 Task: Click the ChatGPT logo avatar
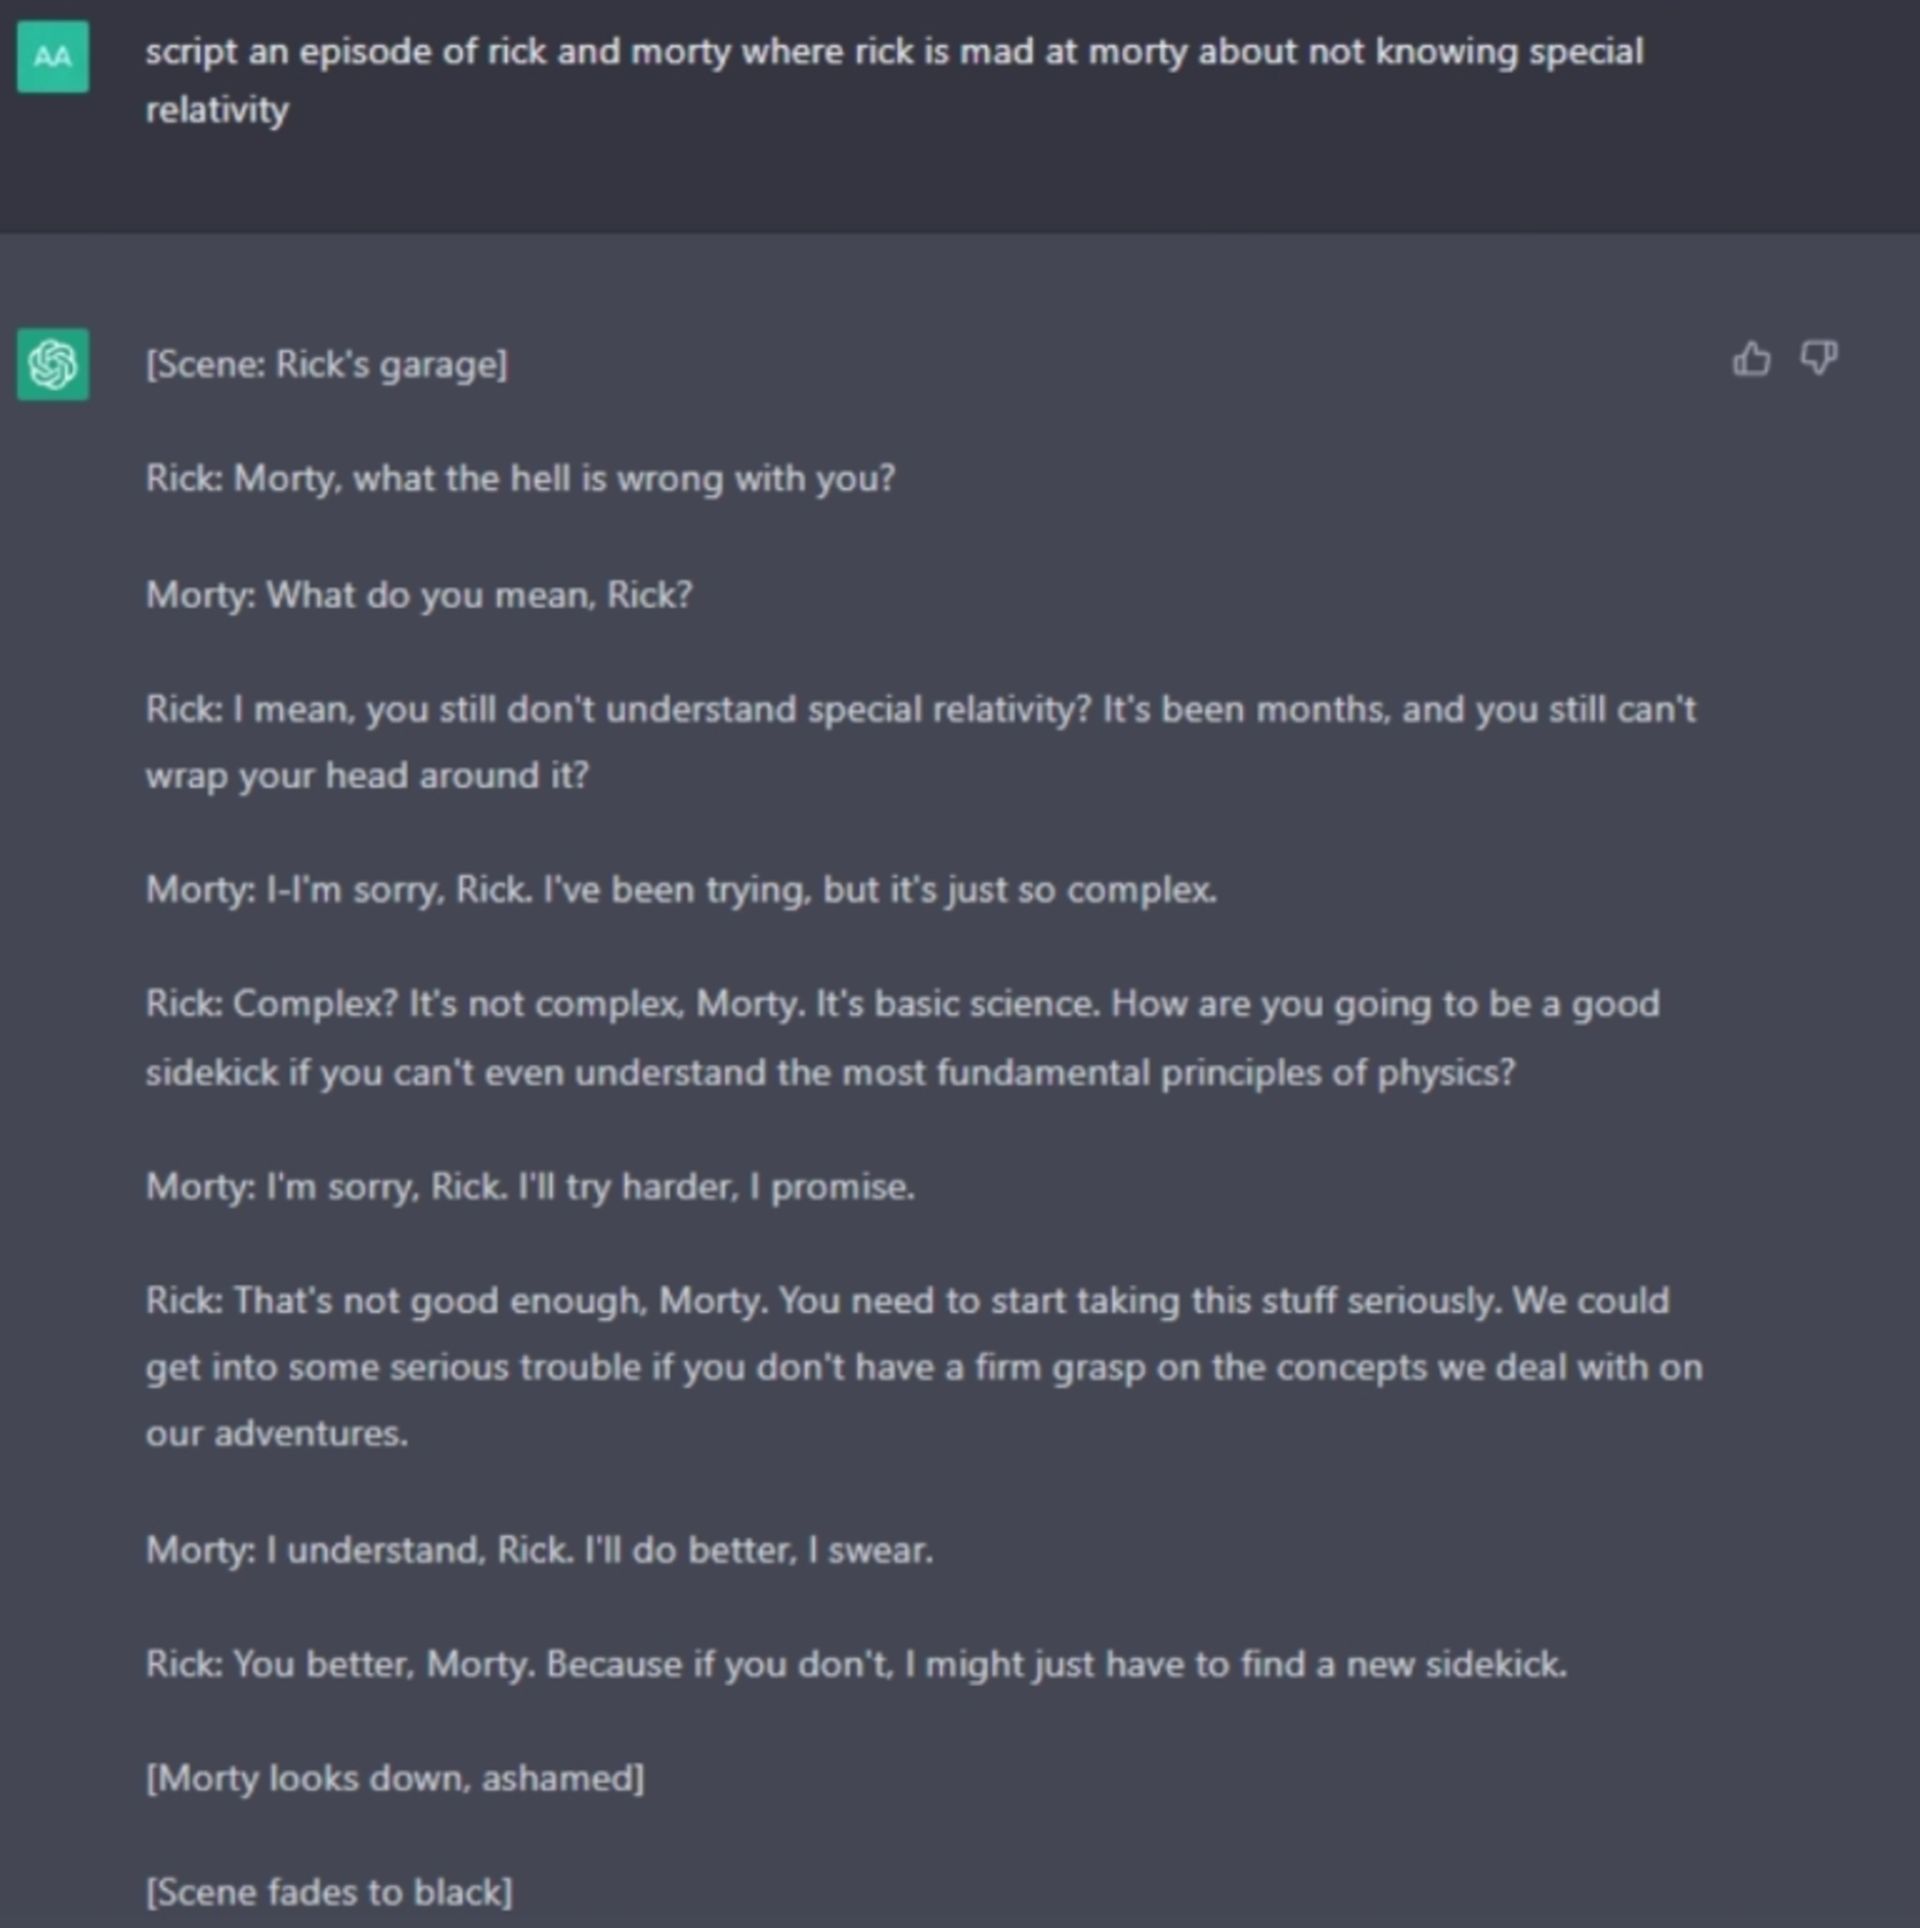coord(53,364)
